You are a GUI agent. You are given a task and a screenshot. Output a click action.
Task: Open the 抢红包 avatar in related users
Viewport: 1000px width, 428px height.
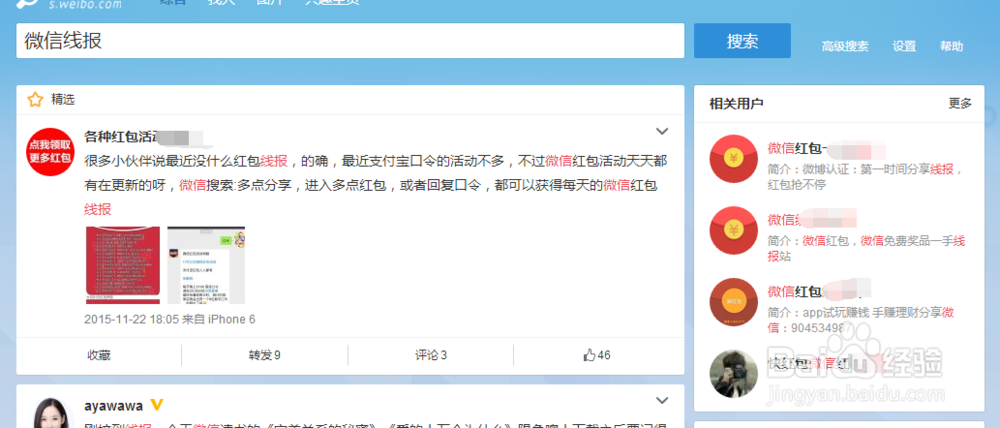pyautogui.click(x=733, y=302)
